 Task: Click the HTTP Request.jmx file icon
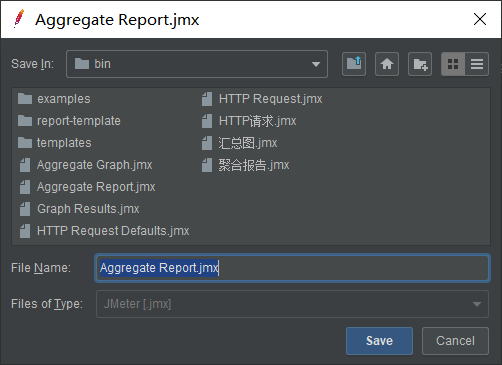pyautogui.click(x=207, y=99)
